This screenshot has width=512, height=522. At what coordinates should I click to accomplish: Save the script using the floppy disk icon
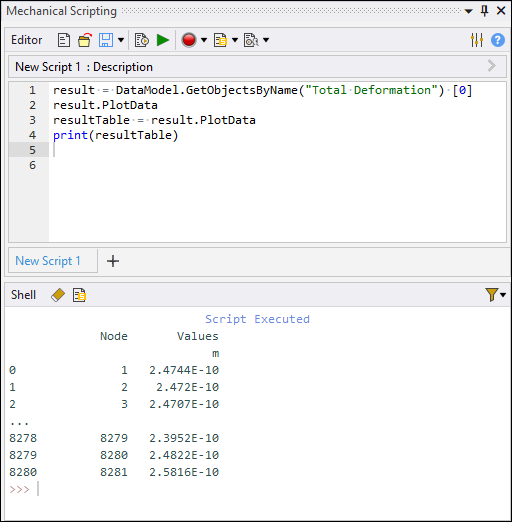point(106,40)
